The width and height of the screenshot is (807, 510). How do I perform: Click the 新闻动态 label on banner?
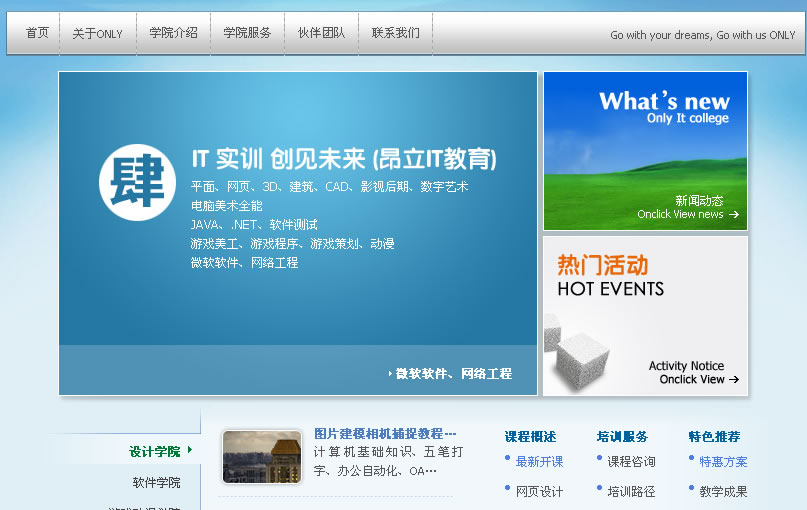[699, 201]
